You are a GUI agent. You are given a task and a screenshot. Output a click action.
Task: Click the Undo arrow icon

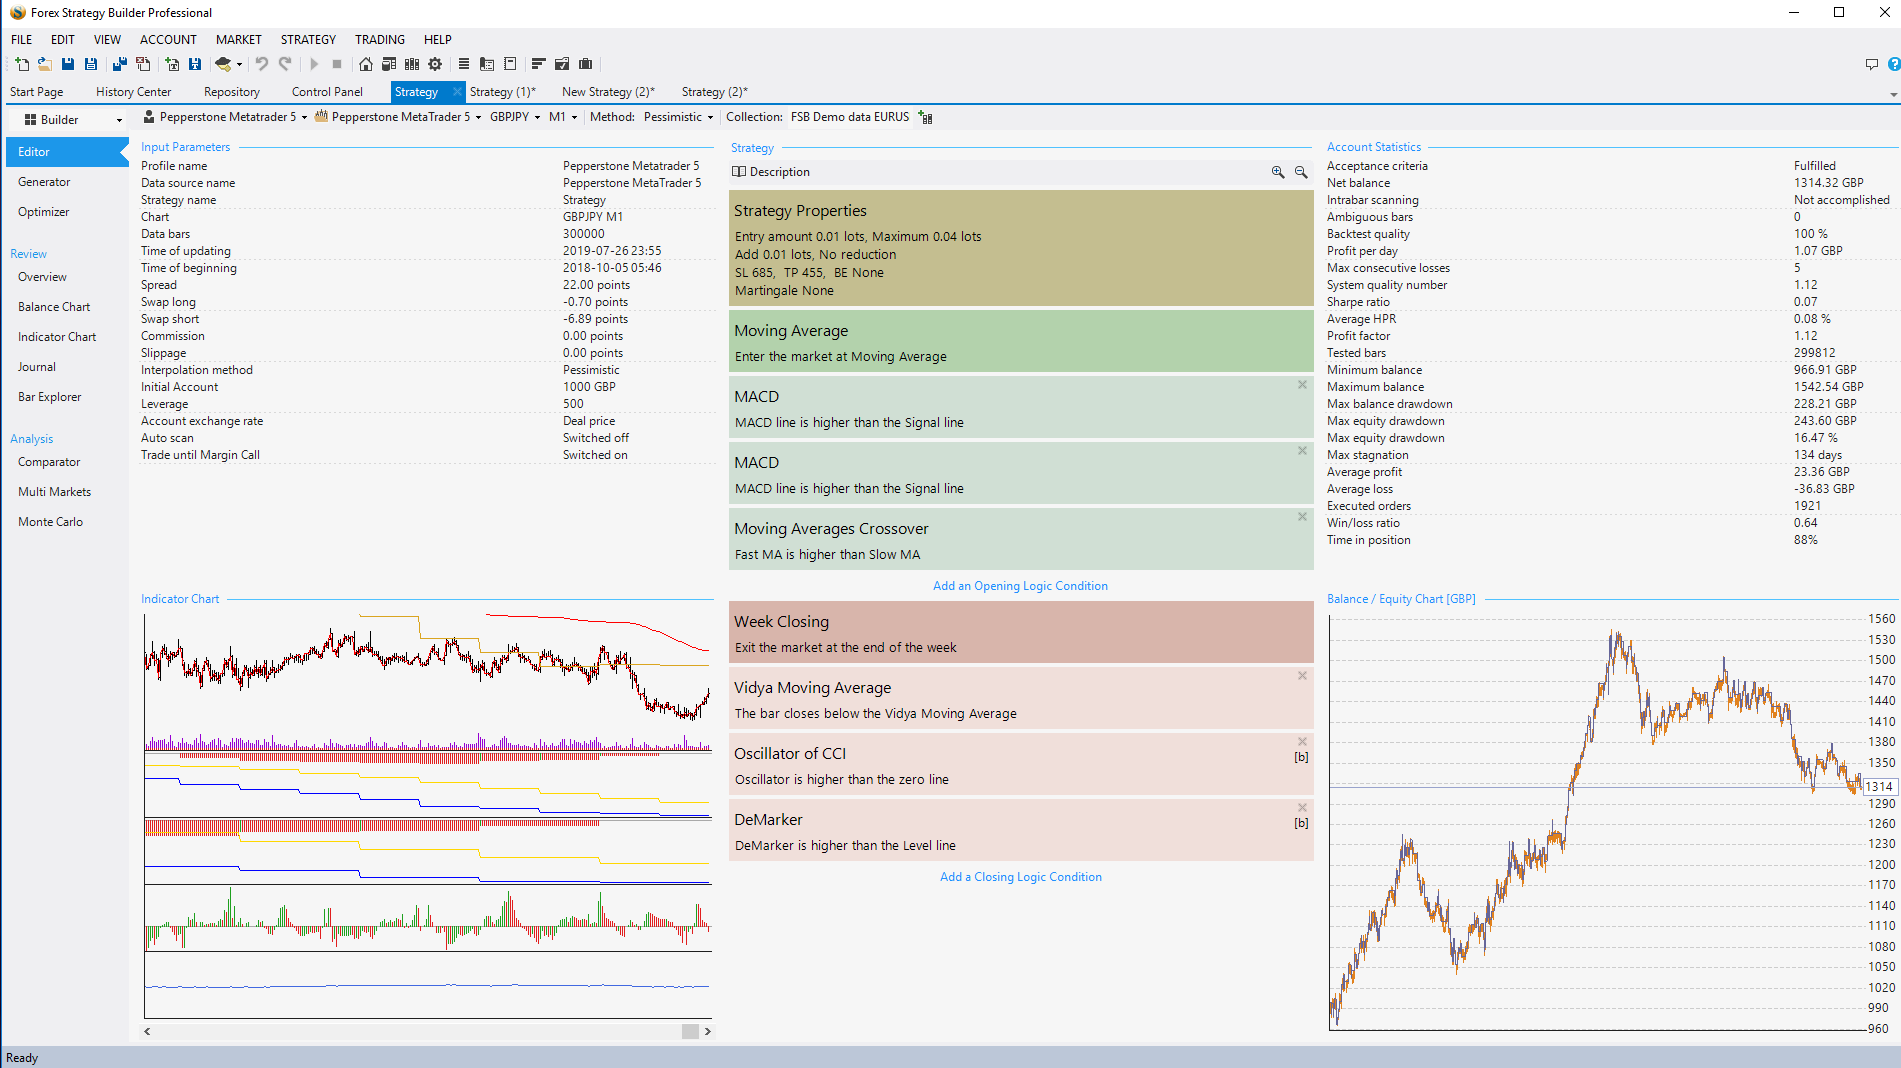(x=261, y=64)
